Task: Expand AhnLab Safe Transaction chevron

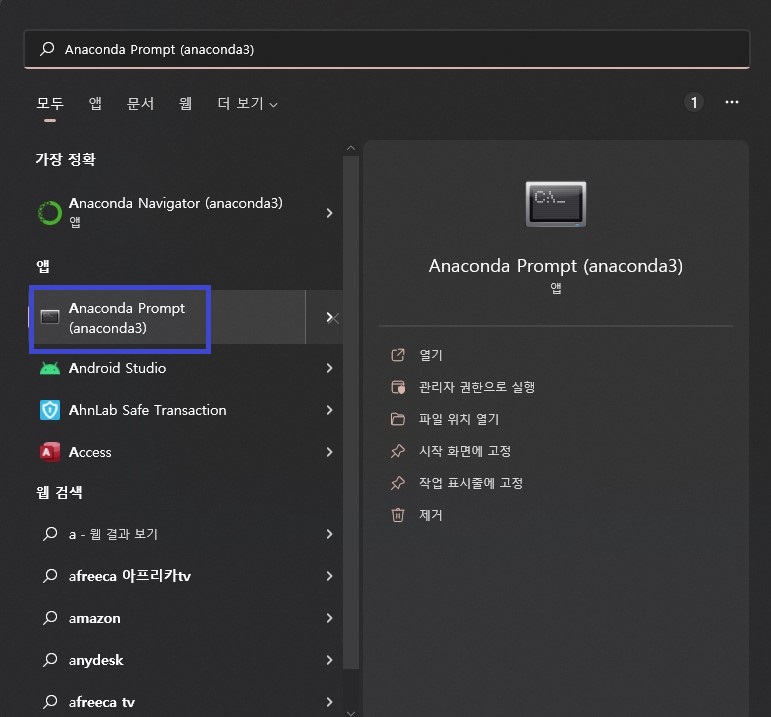Action: click(329, 410)
